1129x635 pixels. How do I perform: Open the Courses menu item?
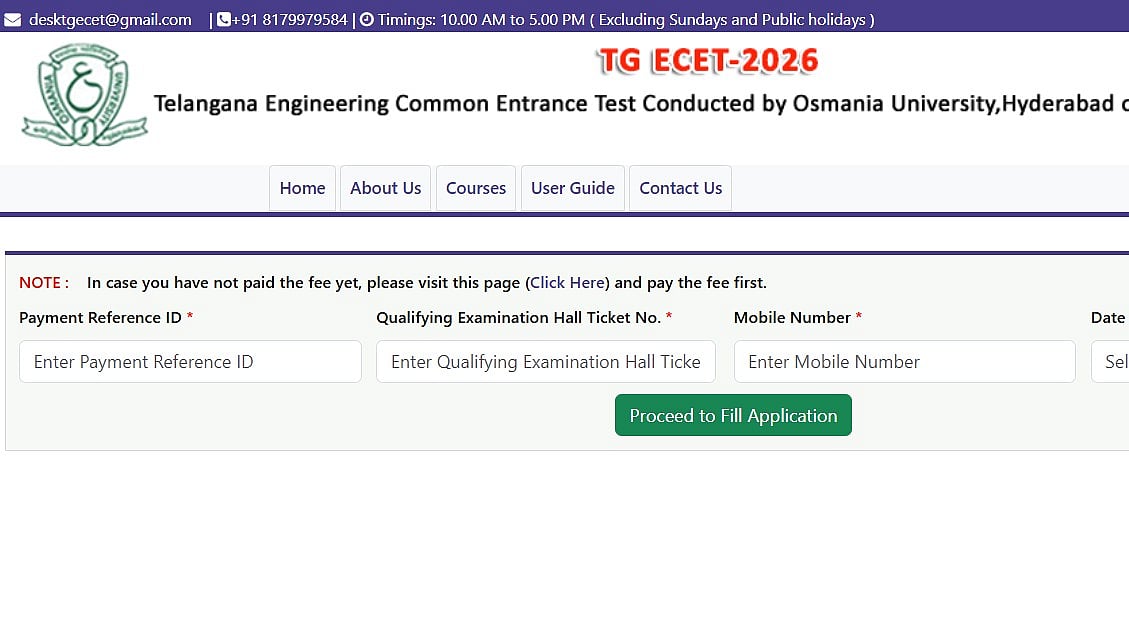click(476, 188)
